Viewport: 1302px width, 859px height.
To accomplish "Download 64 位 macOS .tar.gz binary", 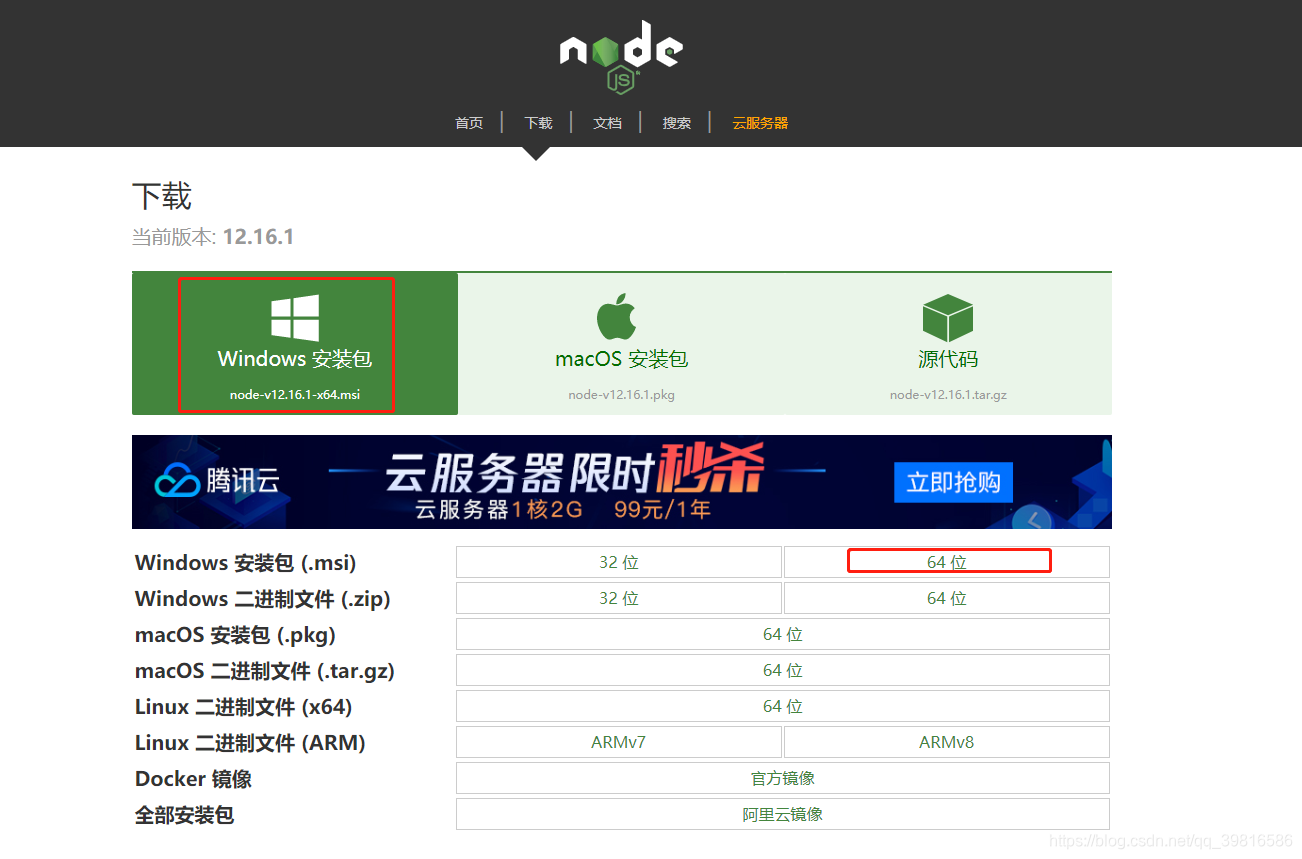I will (783, 670).
